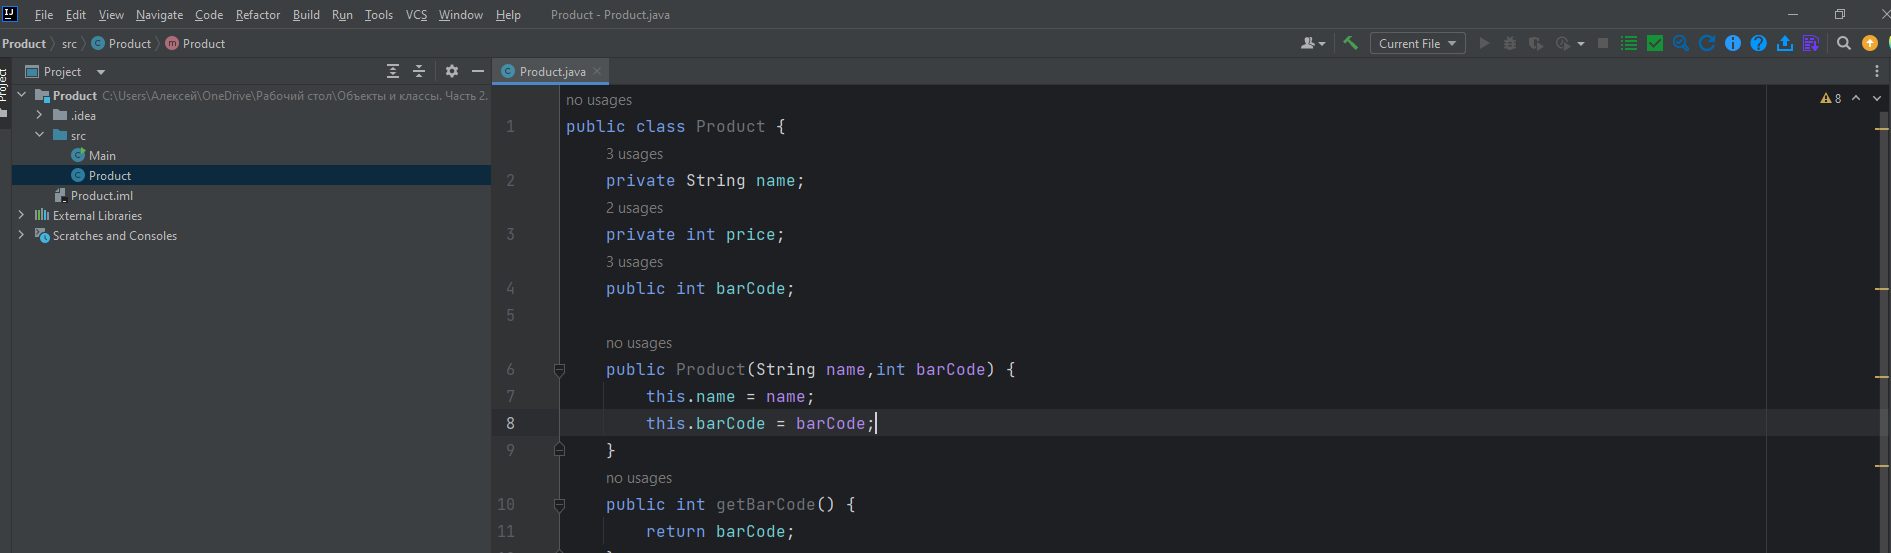The height and width of the screenshot is (553, 1891).
Task: Jump to next highlighted problem arrow
Action: point(1877,98)
